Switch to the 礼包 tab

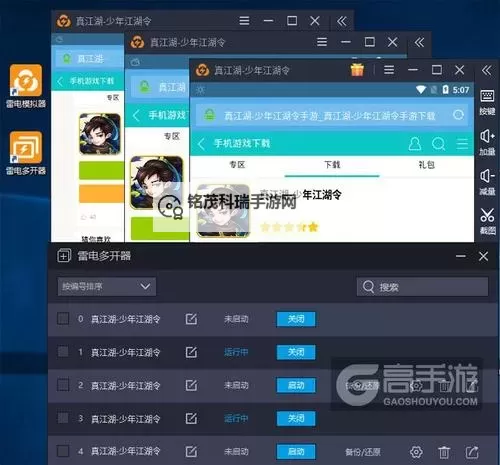[426, 165]
